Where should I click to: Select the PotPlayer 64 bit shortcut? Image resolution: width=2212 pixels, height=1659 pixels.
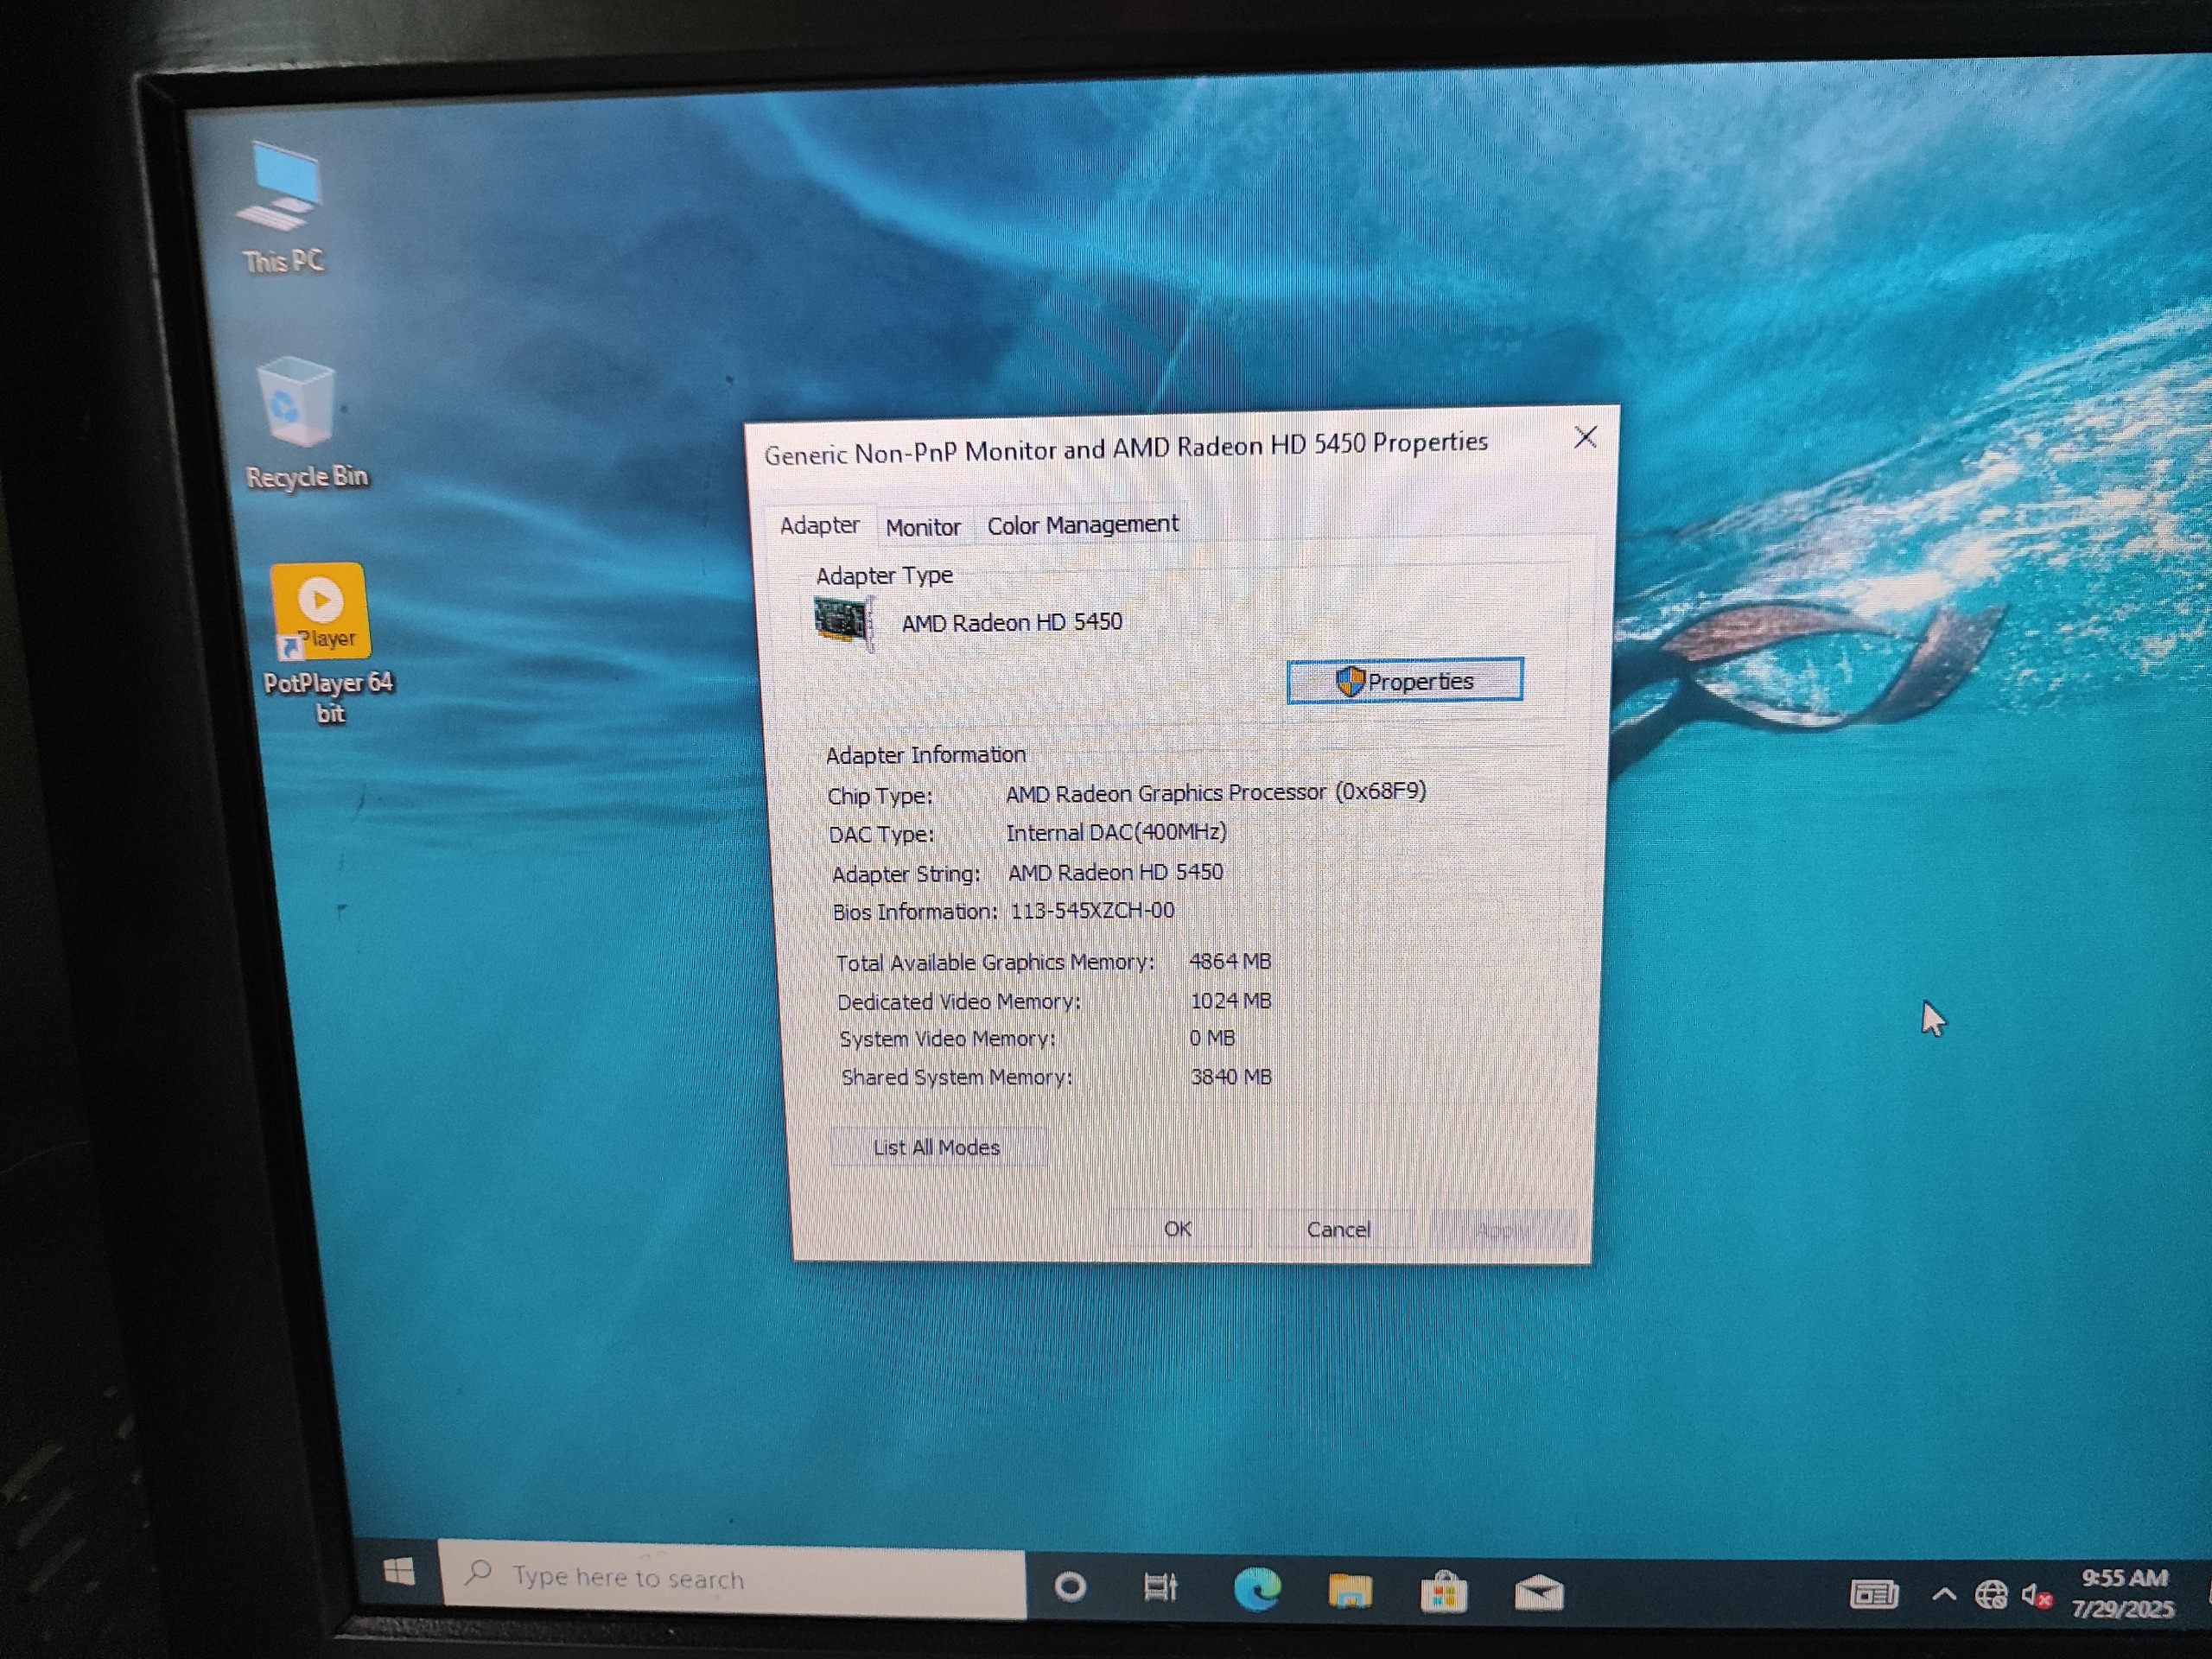(326, 644)
